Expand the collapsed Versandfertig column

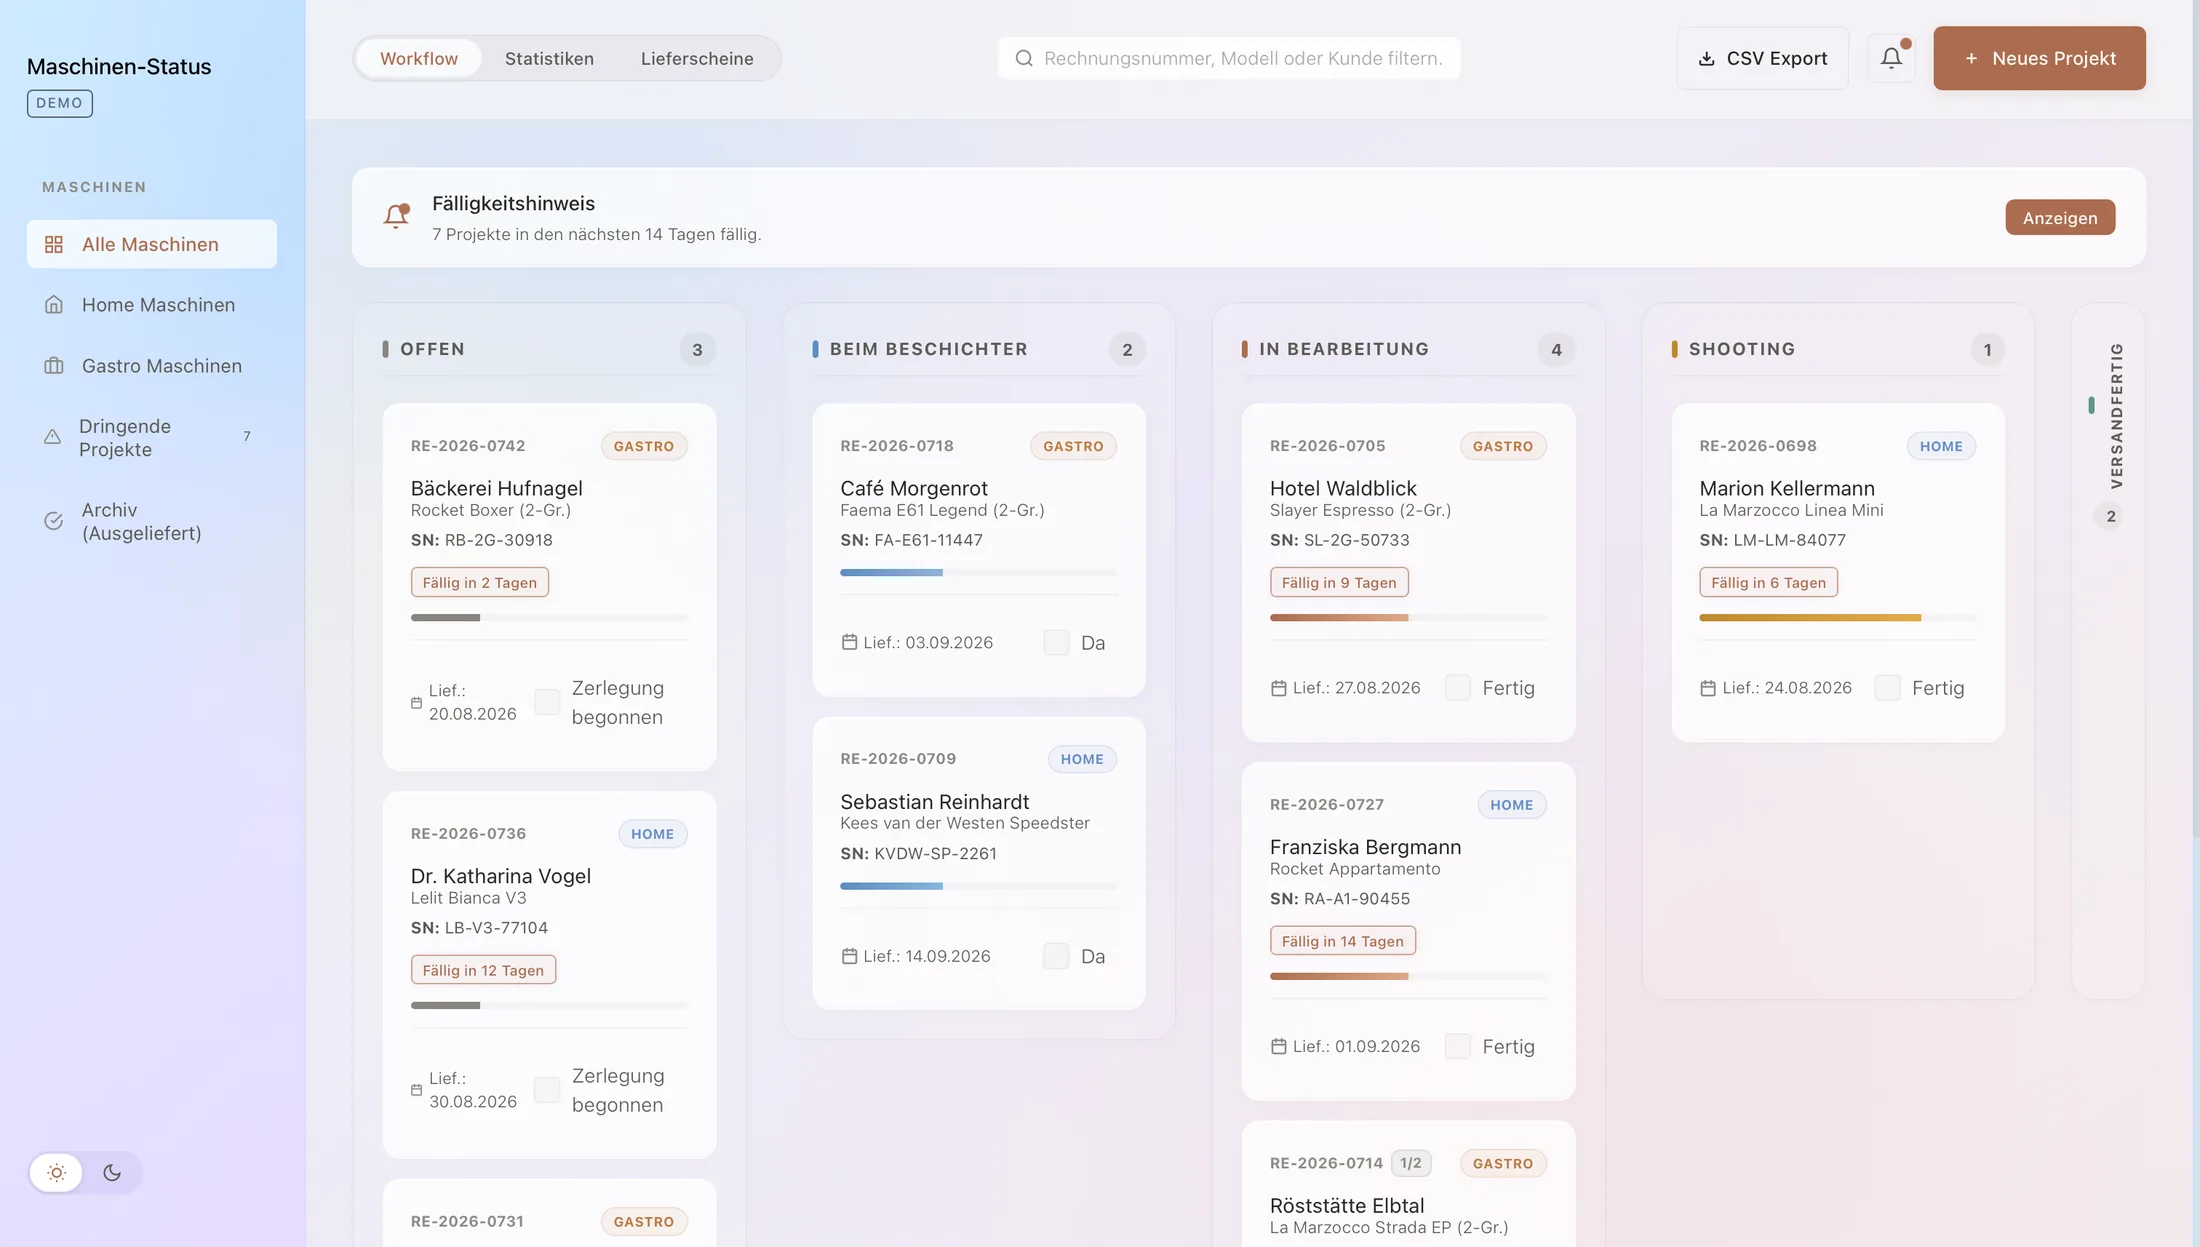2109,650
